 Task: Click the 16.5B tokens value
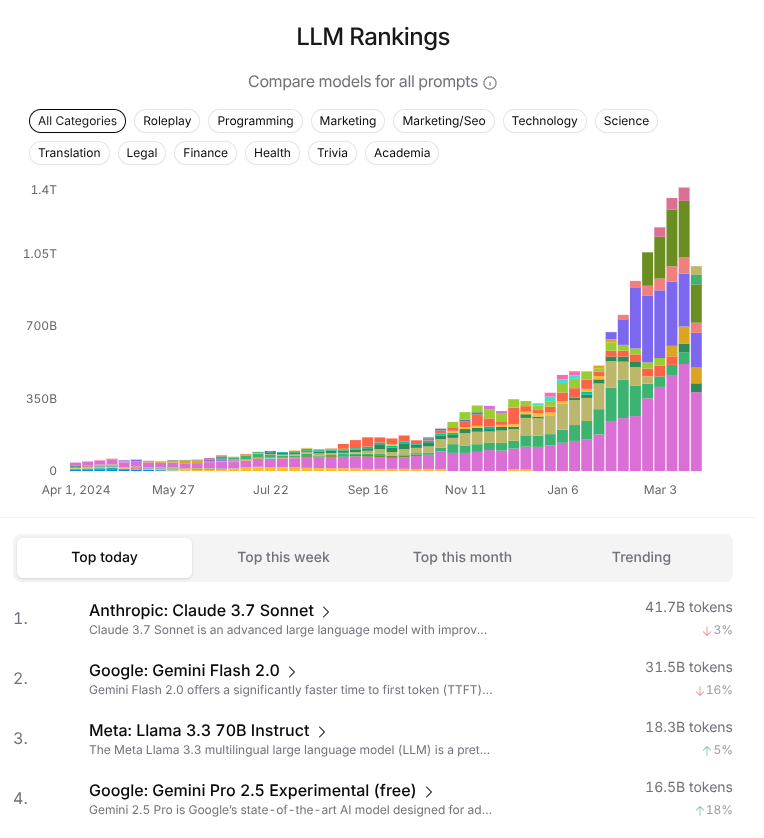(689, 787)
